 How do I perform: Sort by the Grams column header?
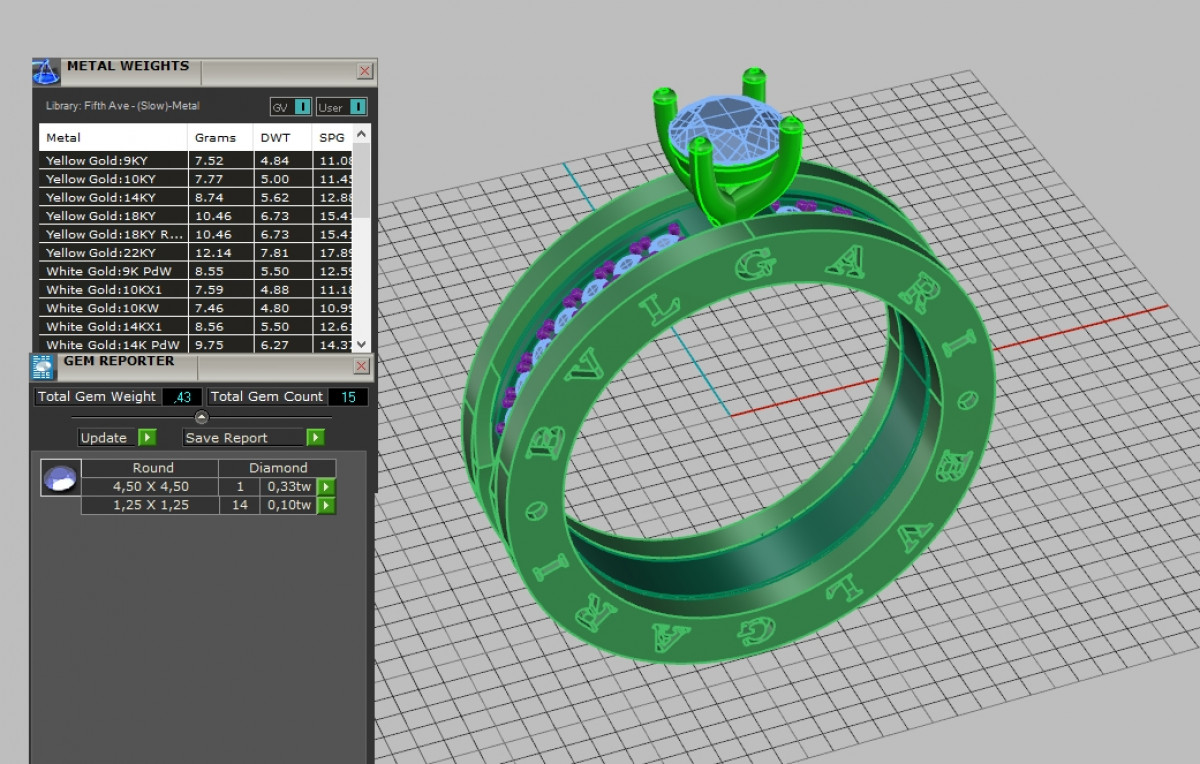point(216,137)
